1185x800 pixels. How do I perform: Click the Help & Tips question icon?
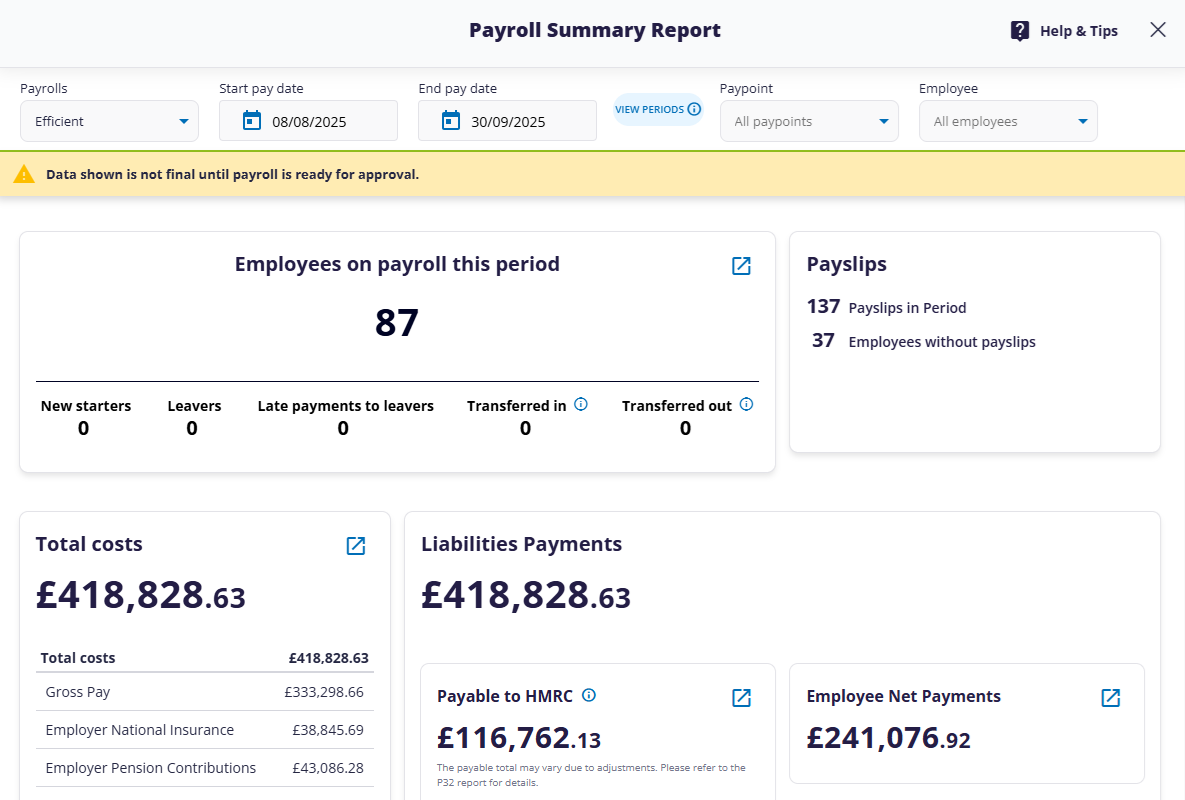point(1020,31)
